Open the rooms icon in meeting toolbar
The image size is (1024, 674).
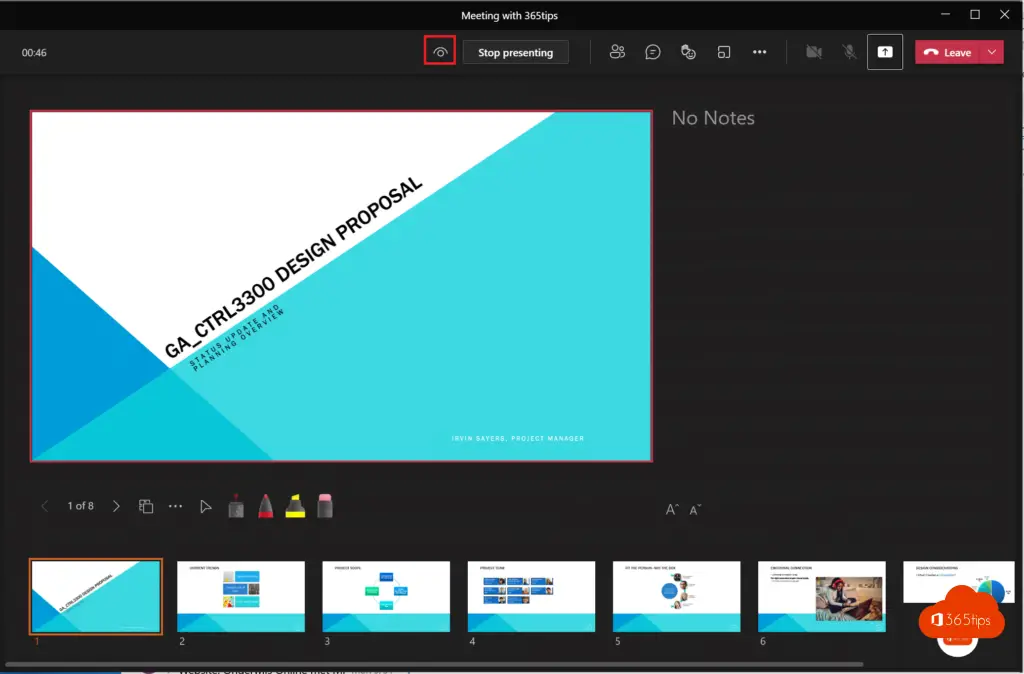(724, 52)
